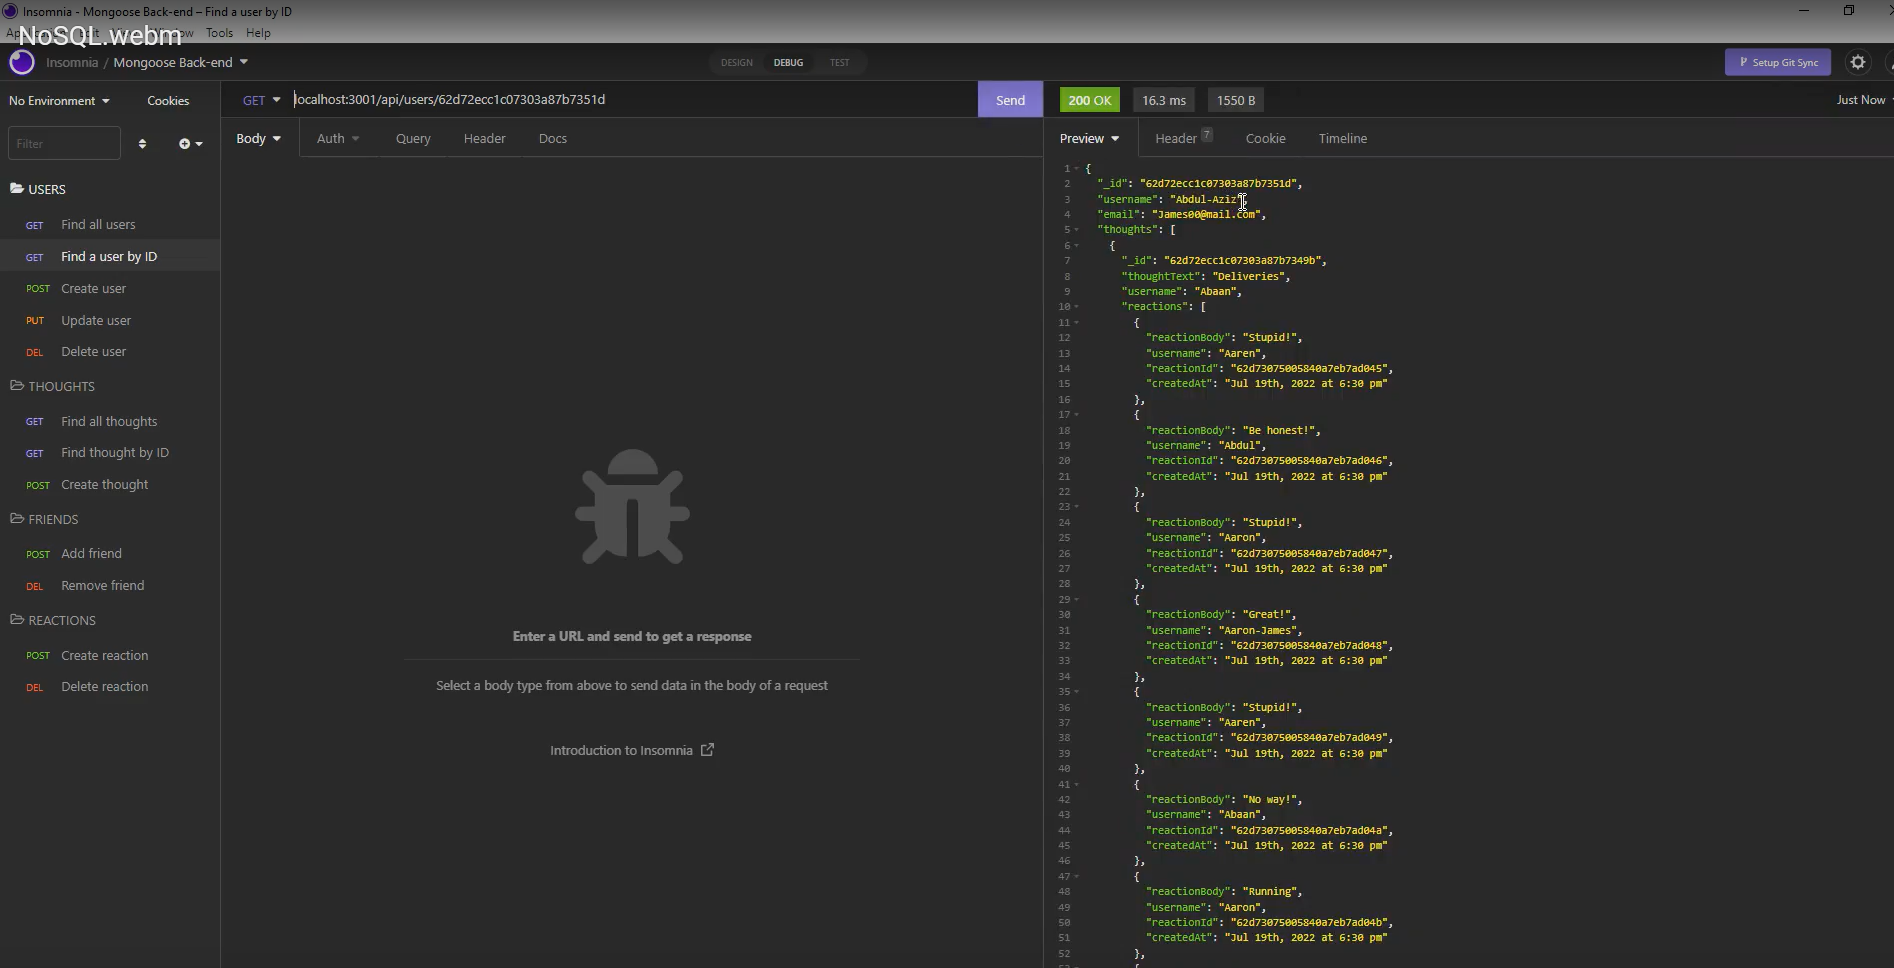Open external link icon beside Introduction to Insomnia
This screenshot has width=1894, height=968.
point(707,750)
